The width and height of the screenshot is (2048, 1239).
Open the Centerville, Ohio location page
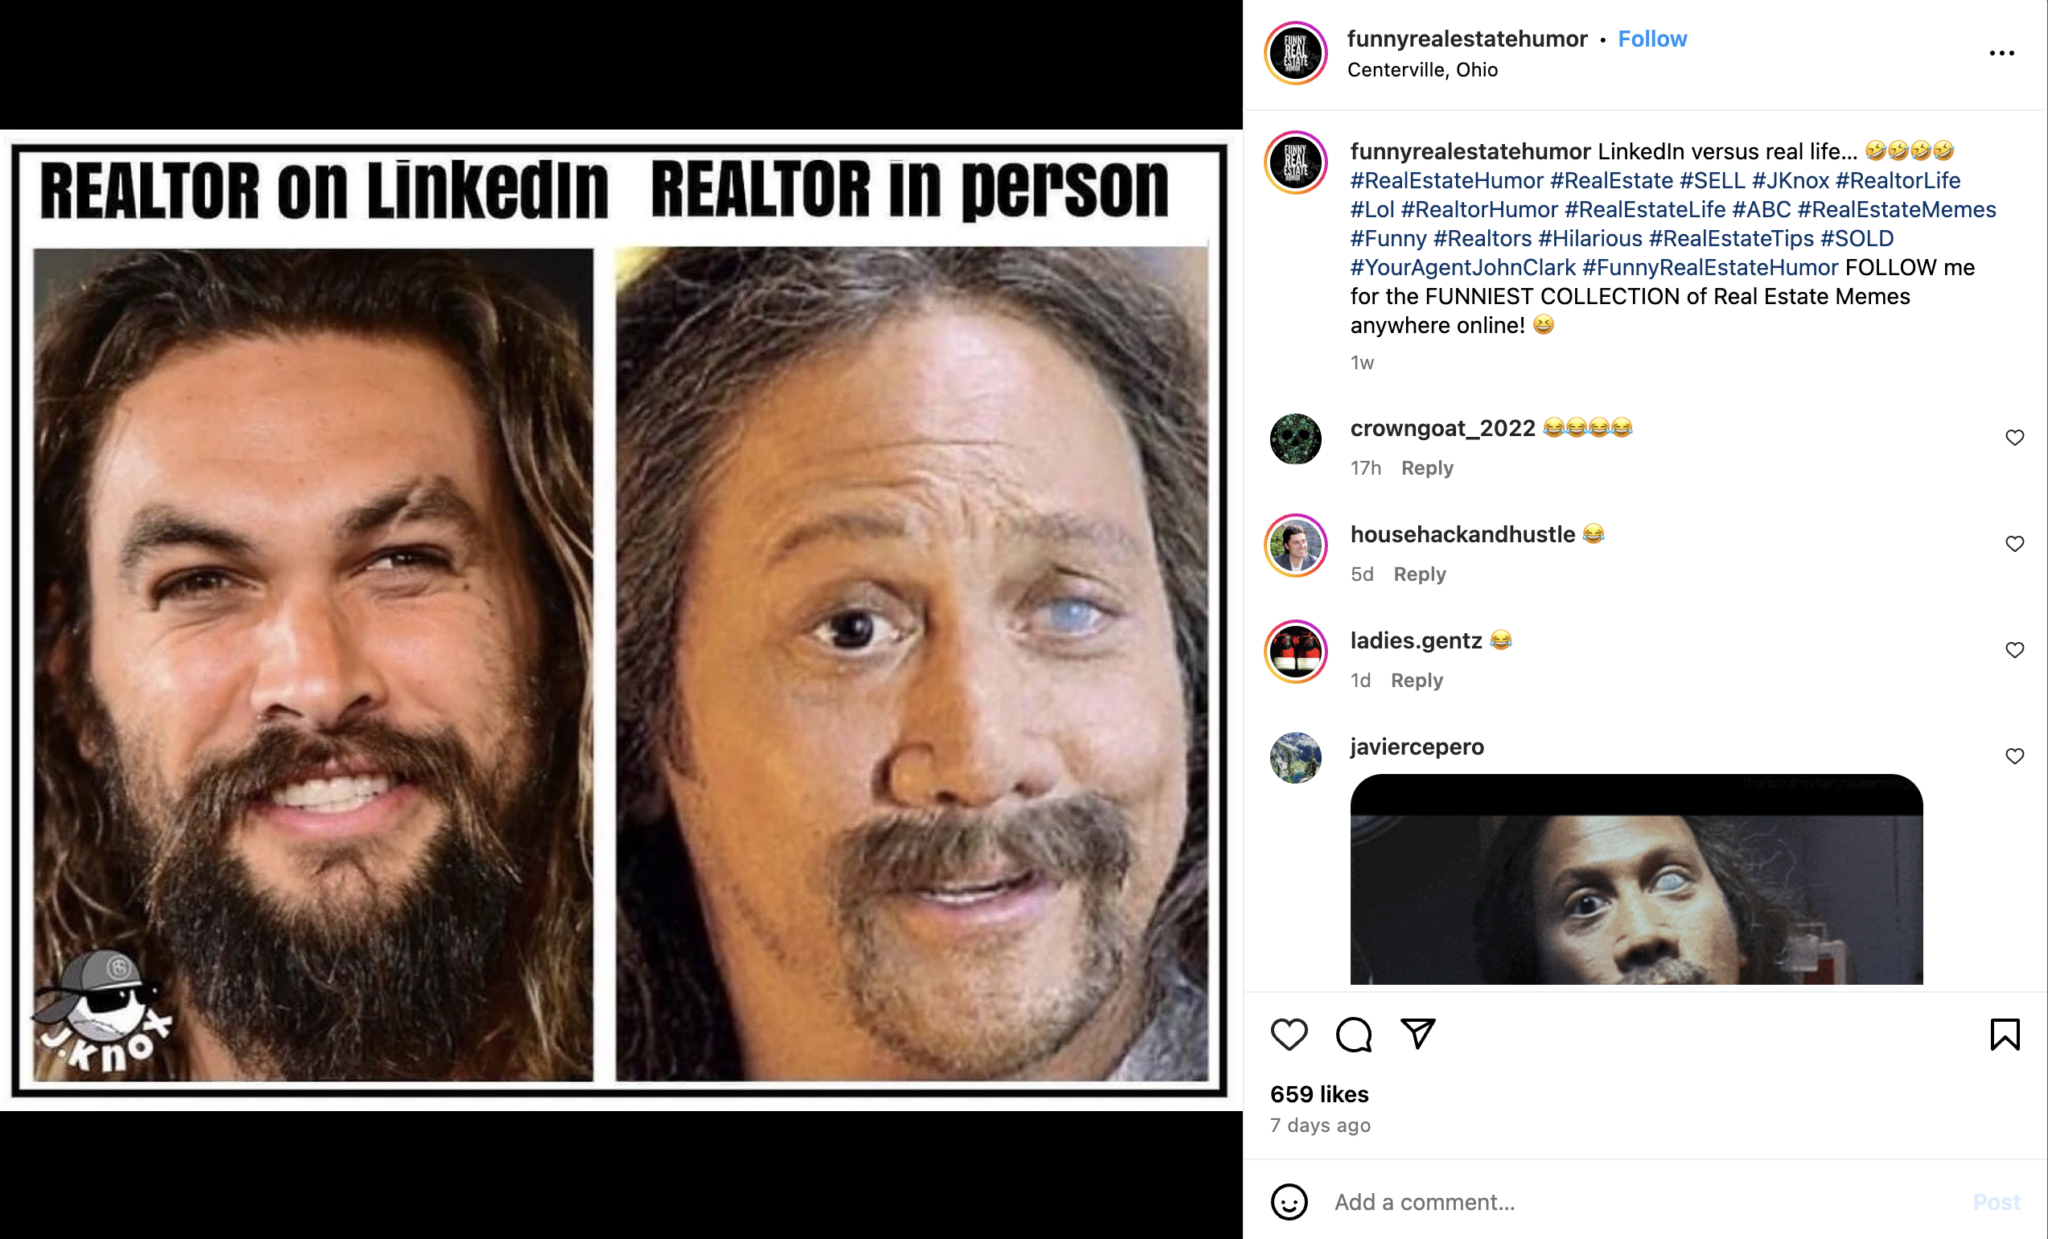(1423, 69)
